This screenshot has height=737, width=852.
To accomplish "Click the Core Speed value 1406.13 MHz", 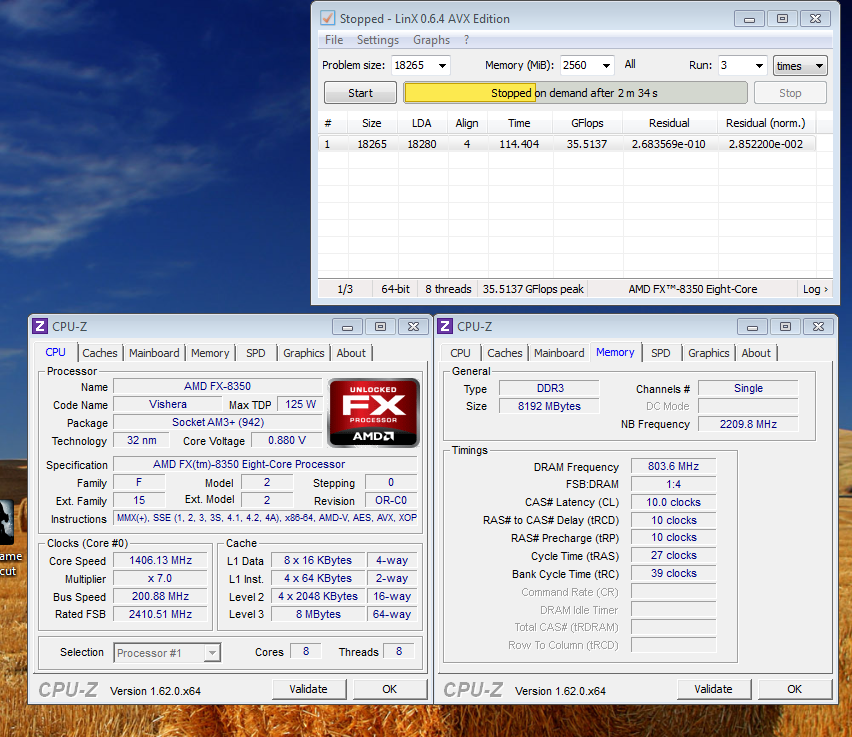I will click(160, 560).
